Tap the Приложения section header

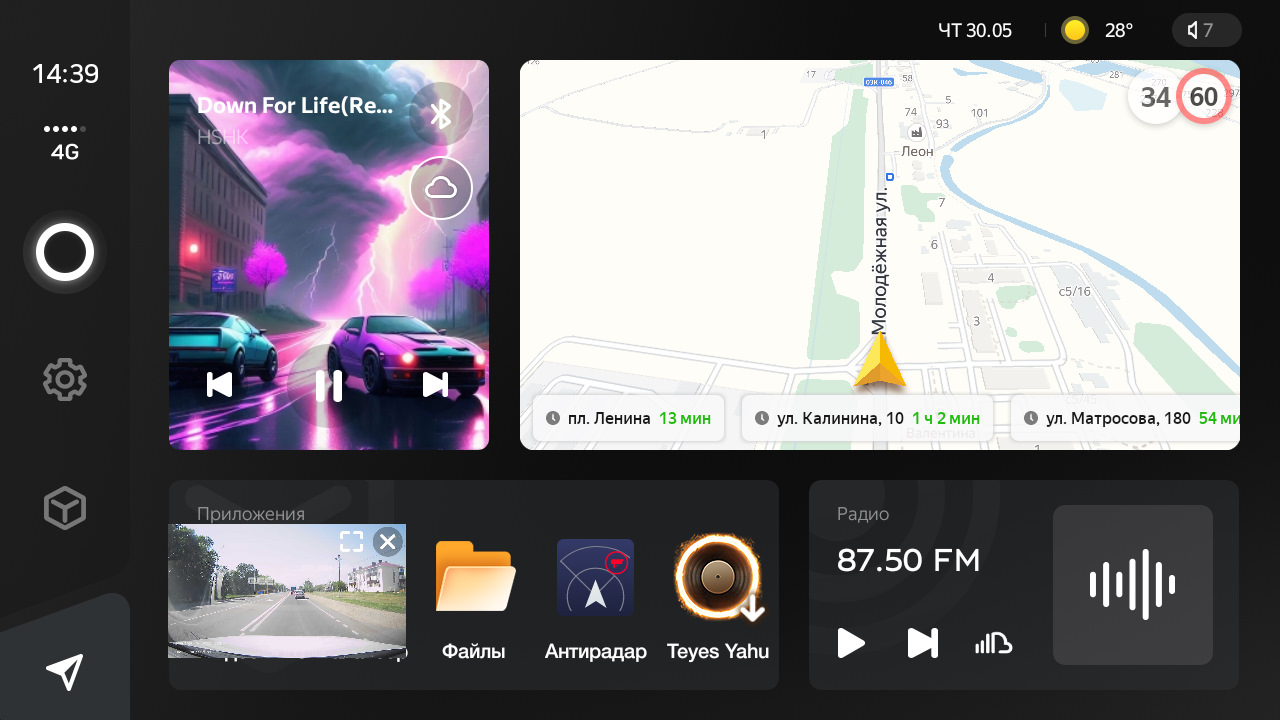[251, 514]
